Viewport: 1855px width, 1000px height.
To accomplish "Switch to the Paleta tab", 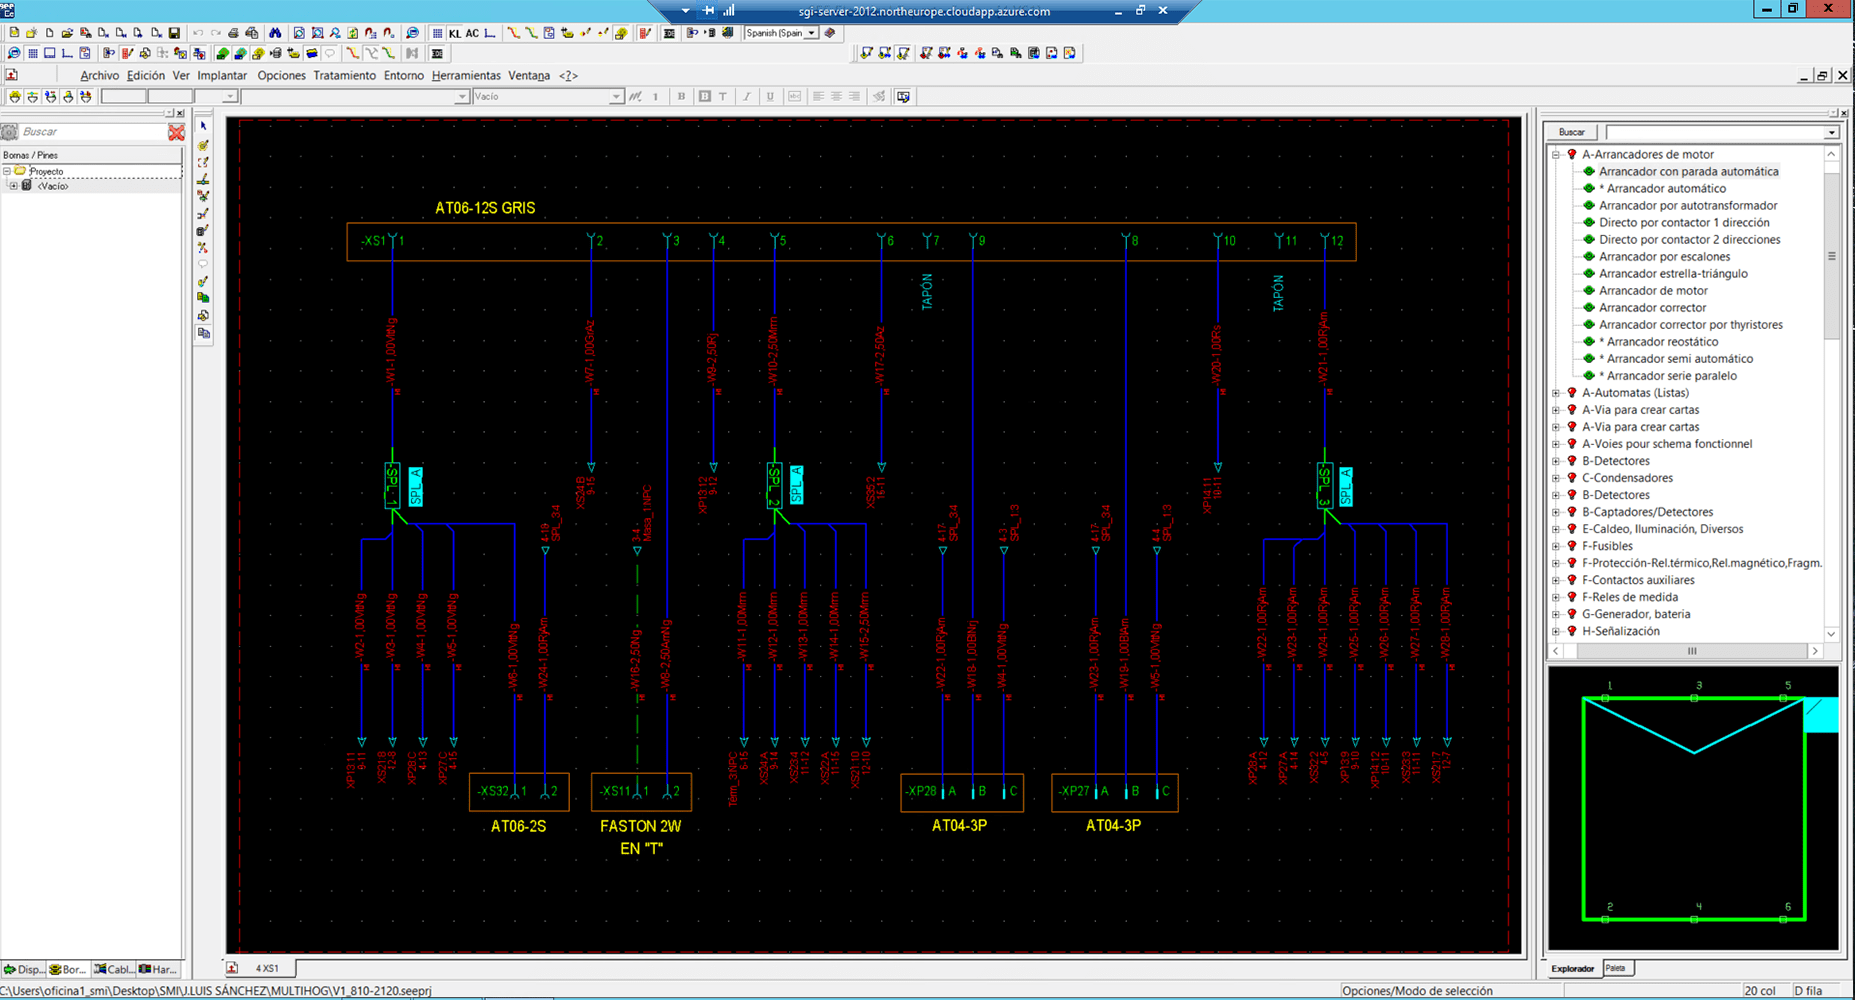I will 1616,967.
